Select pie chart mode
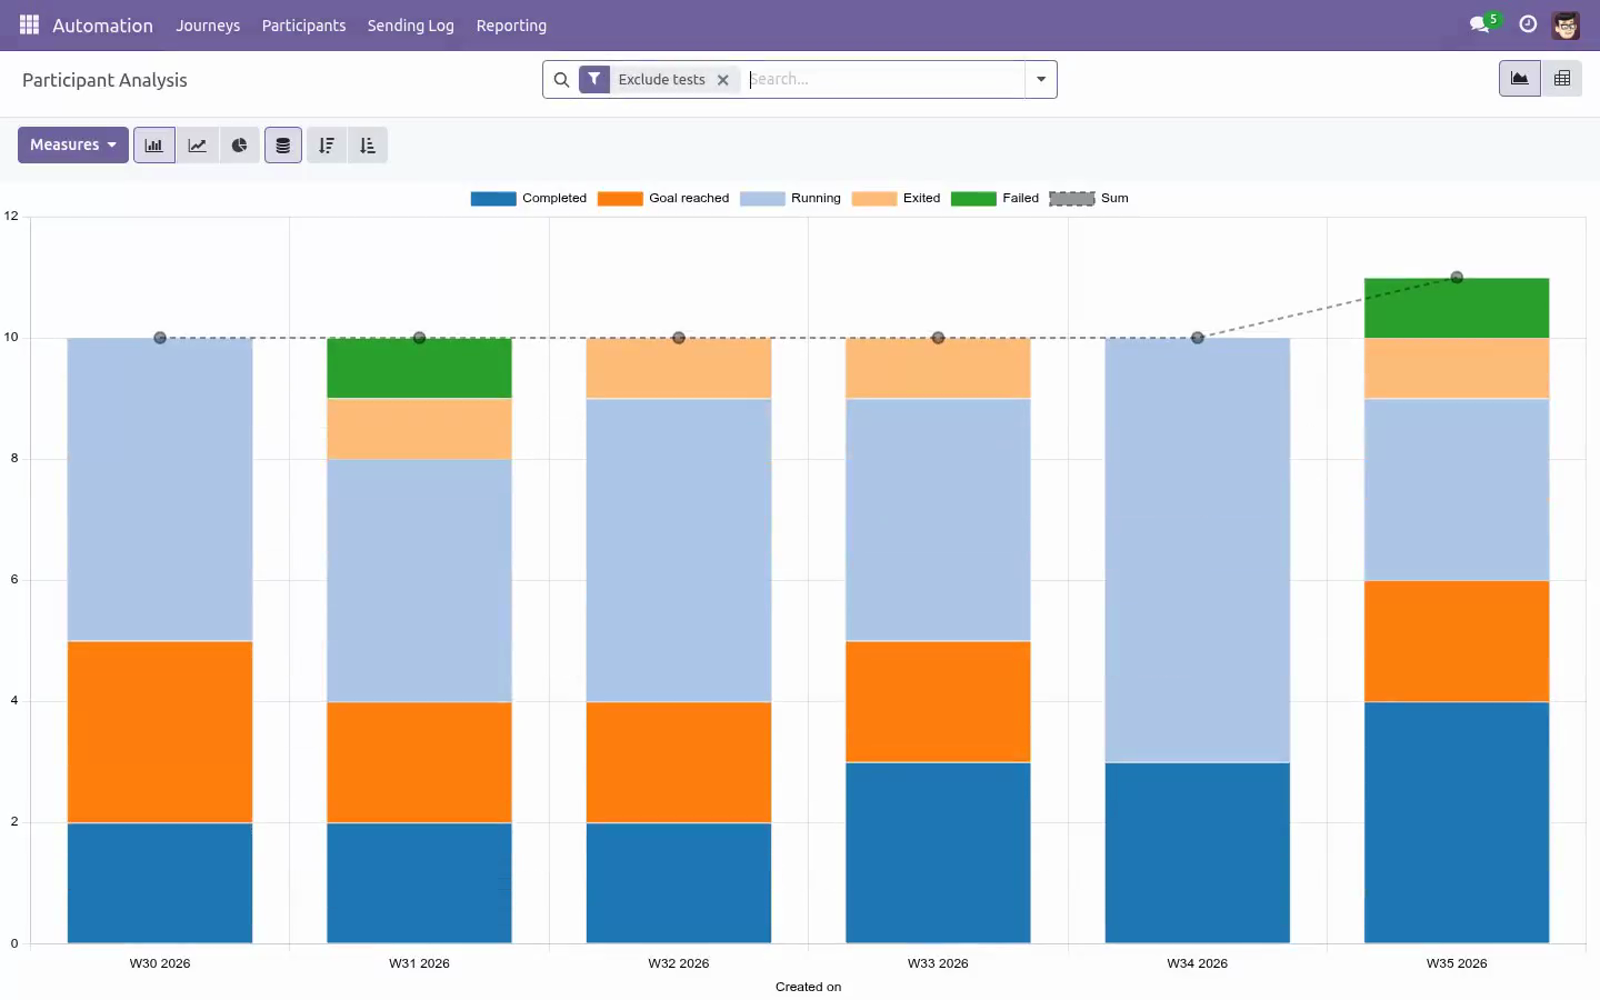Image resolution: width=1600 pixels, height=1000 pixels. click(x=239, y=145)
